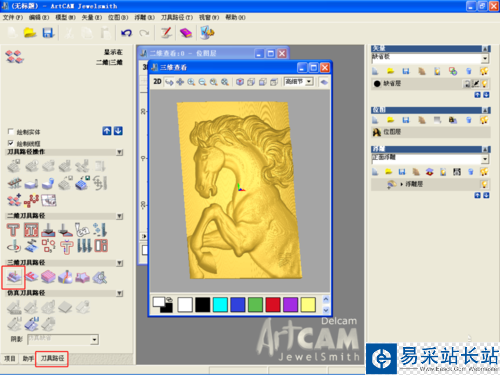Zoom in using the 3D view toolbar magnifier
Viewport: 500px width, 375px height.
[x=191, y=82]
